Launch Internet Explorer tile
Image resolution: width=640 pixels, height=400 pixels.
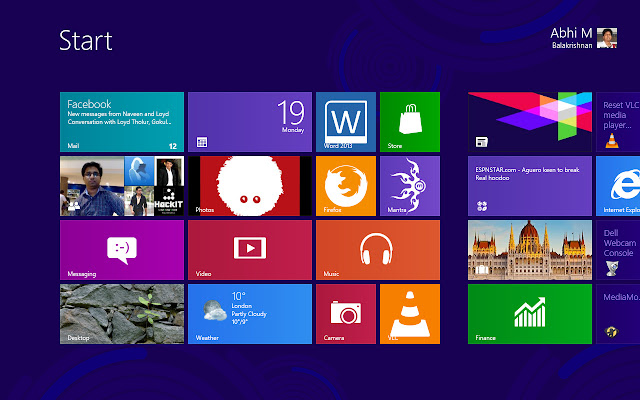click(618, 186)
